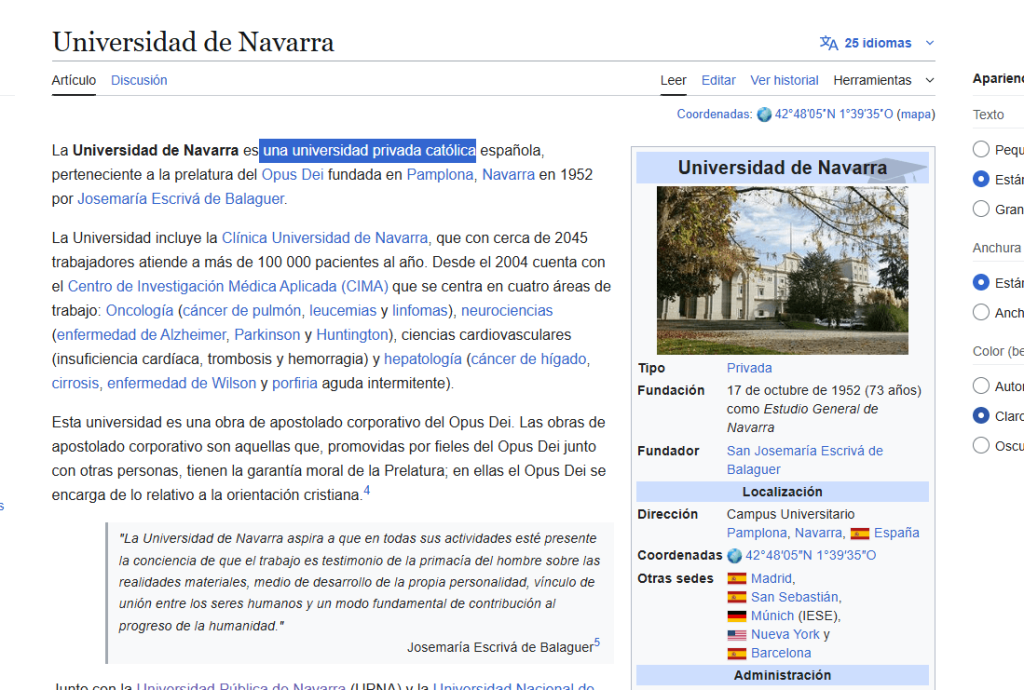The height and width of the screenshot is (690, 1024).
Task: Click the Spain flag beside Barcelona
Action: click(x=737, y=653)
